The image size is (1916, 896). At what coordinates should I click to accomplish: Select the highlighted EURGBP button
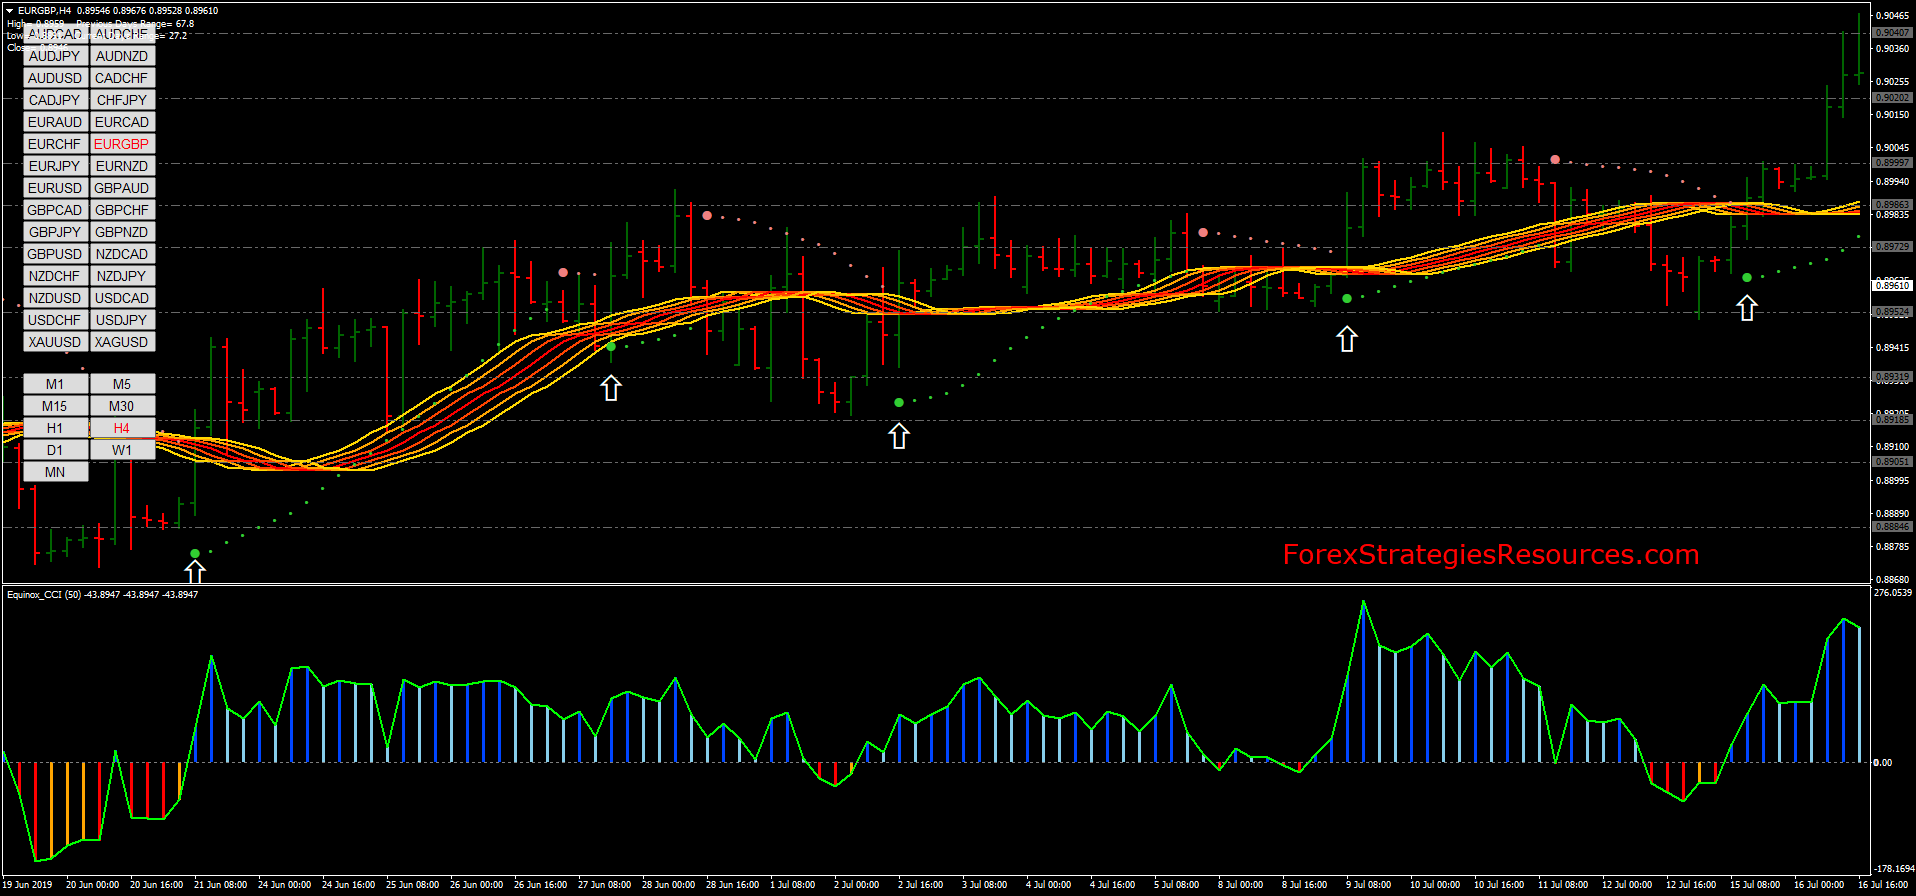coord(122,144)
